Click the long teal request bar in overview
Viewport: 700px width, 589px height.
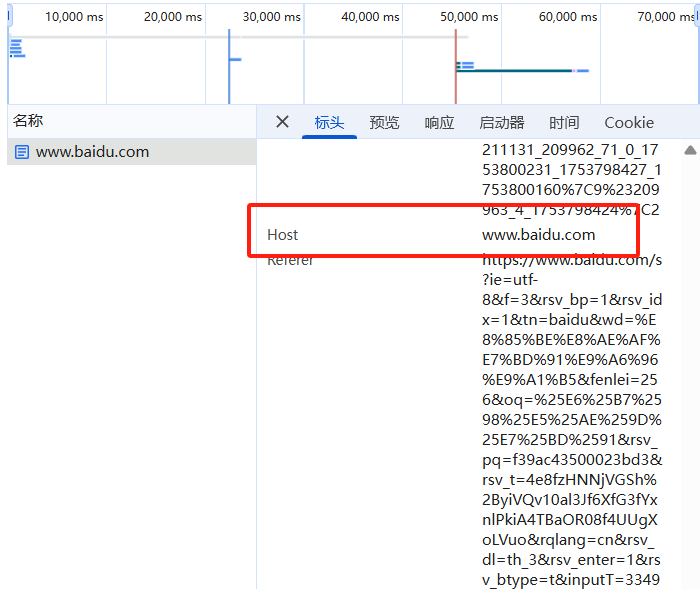pyautogui.click(x=514, y=71)
